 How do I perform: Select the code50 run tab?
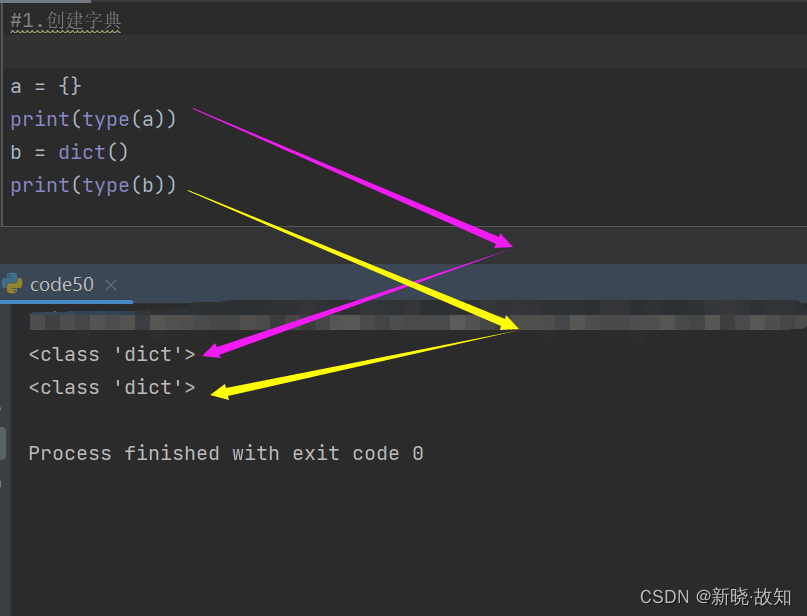(62, 285)
